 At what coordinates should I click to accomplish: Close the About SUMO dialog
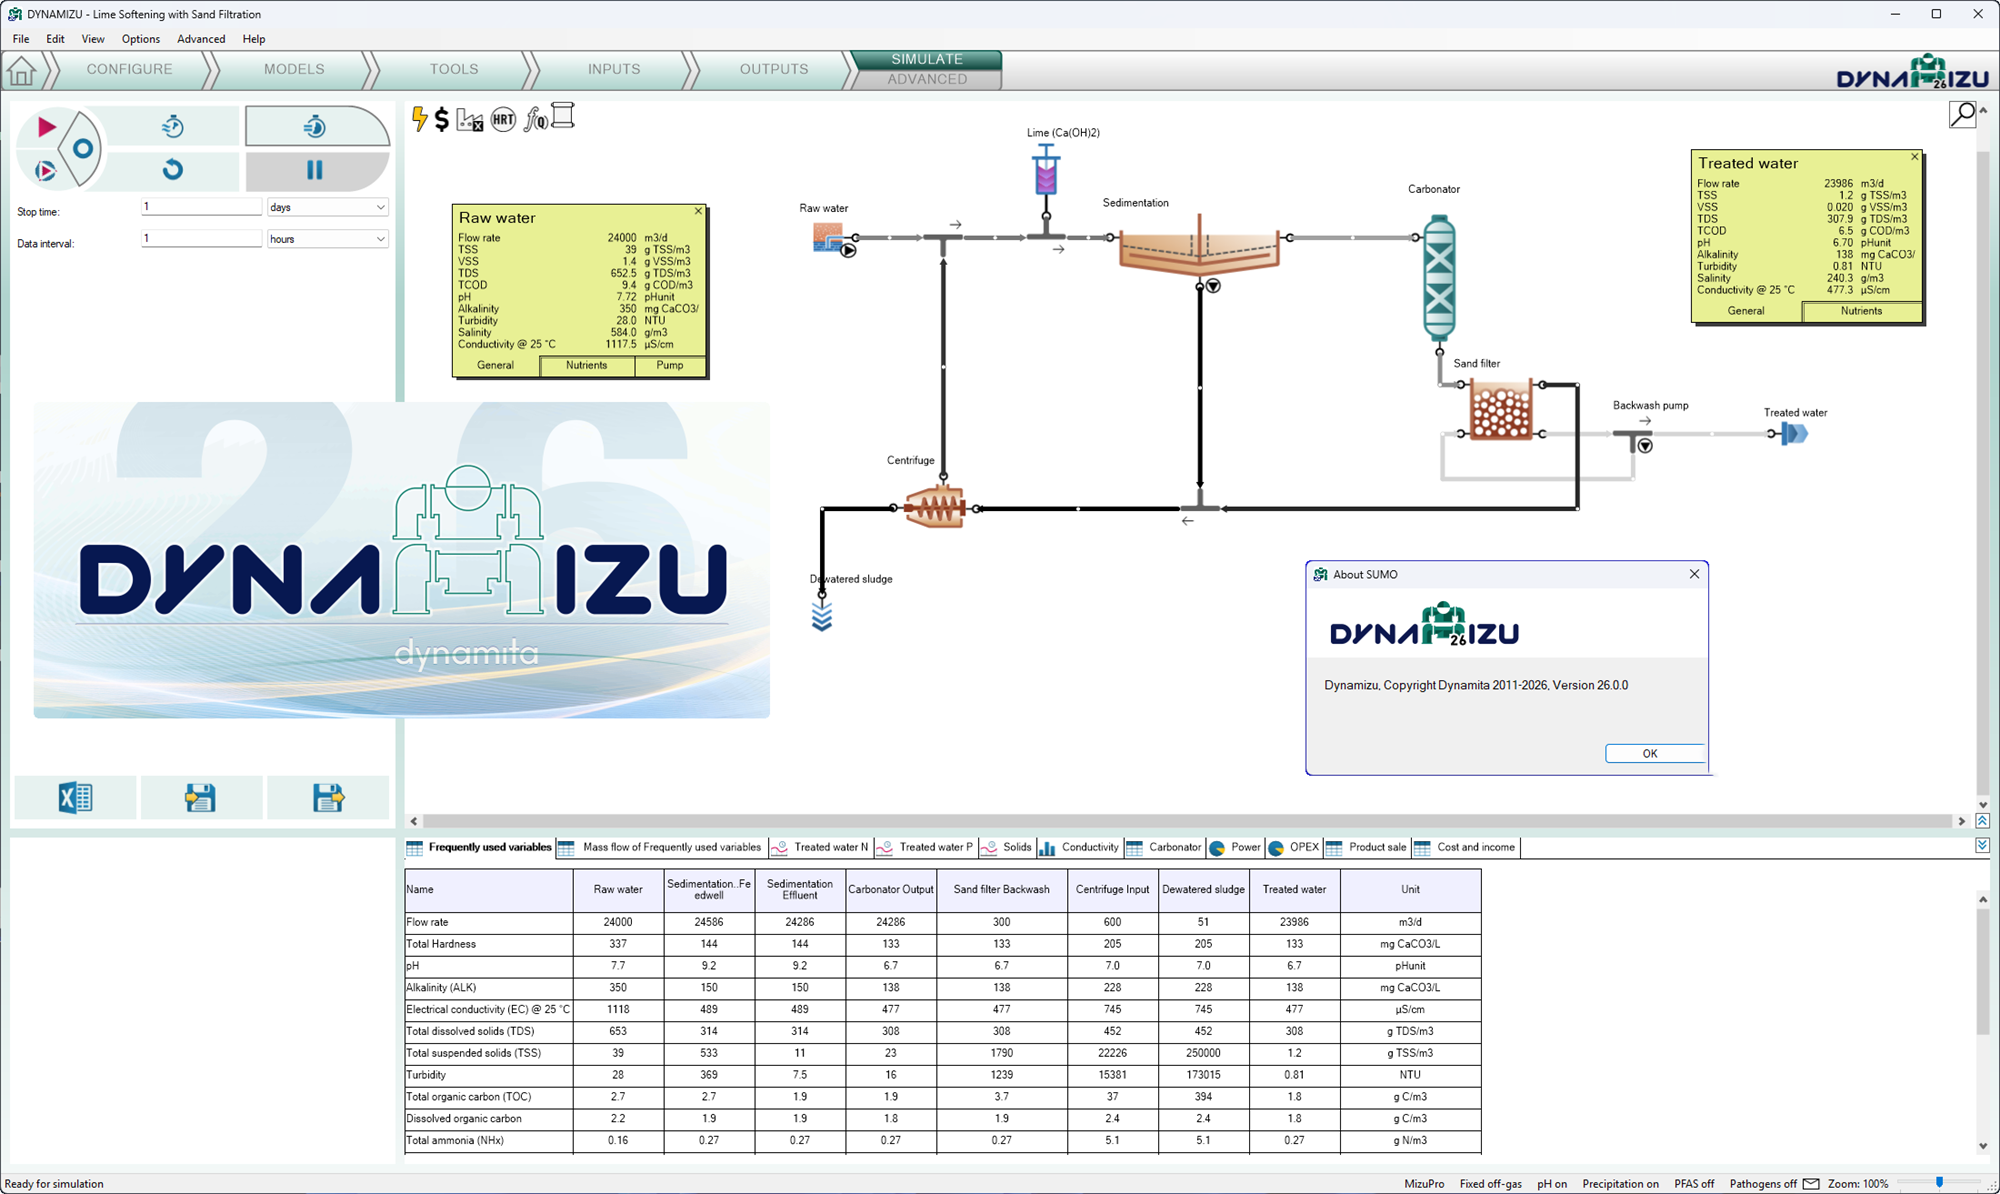pyautogui.click(x=1694, y=574)
